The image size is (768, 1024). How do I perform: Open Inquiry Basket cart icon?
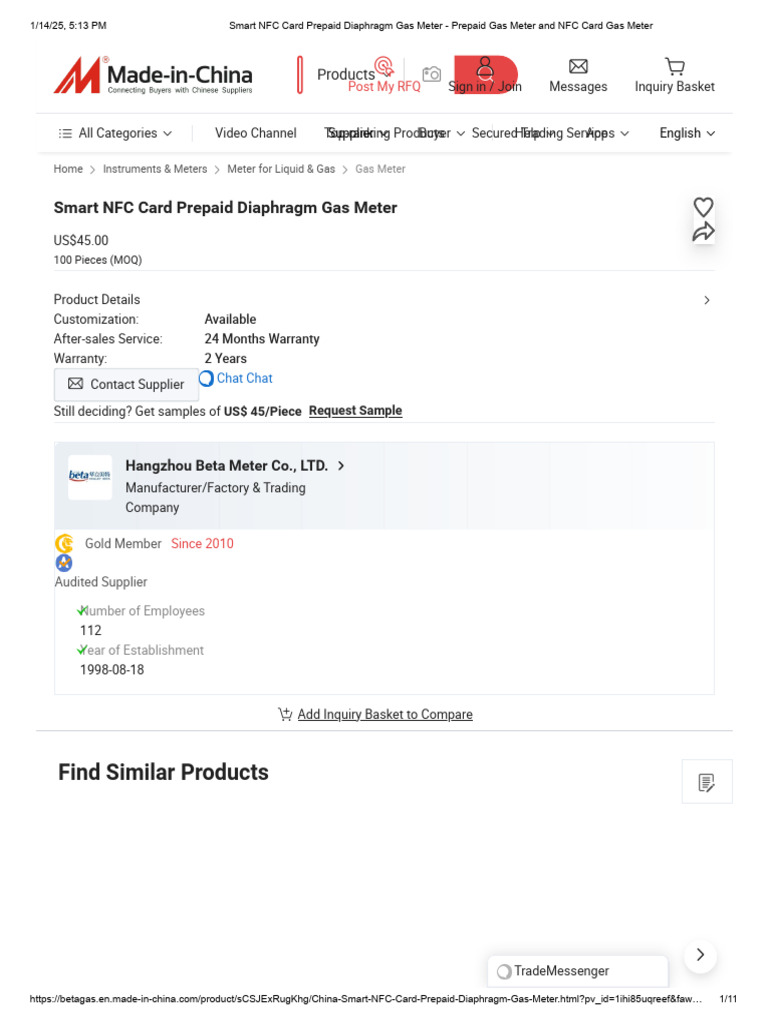pyautogui.click(x=675, y=66)
